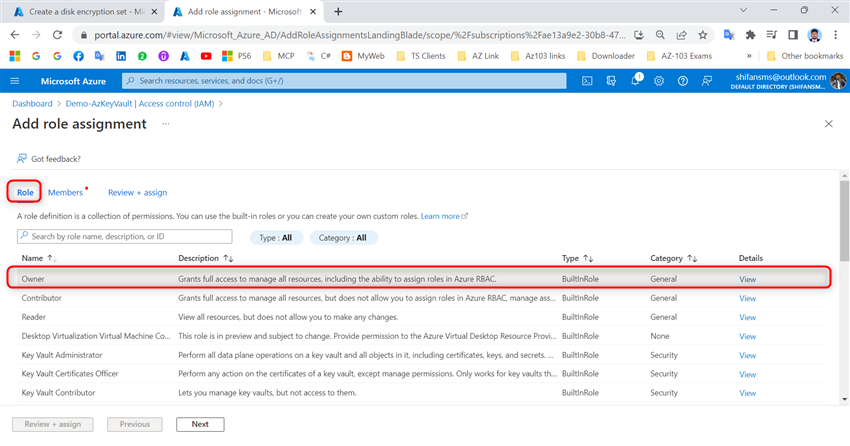The height and width of the screenshot is (446, 850).
Task: Click the browser back arrow
Action: (15, 35)
